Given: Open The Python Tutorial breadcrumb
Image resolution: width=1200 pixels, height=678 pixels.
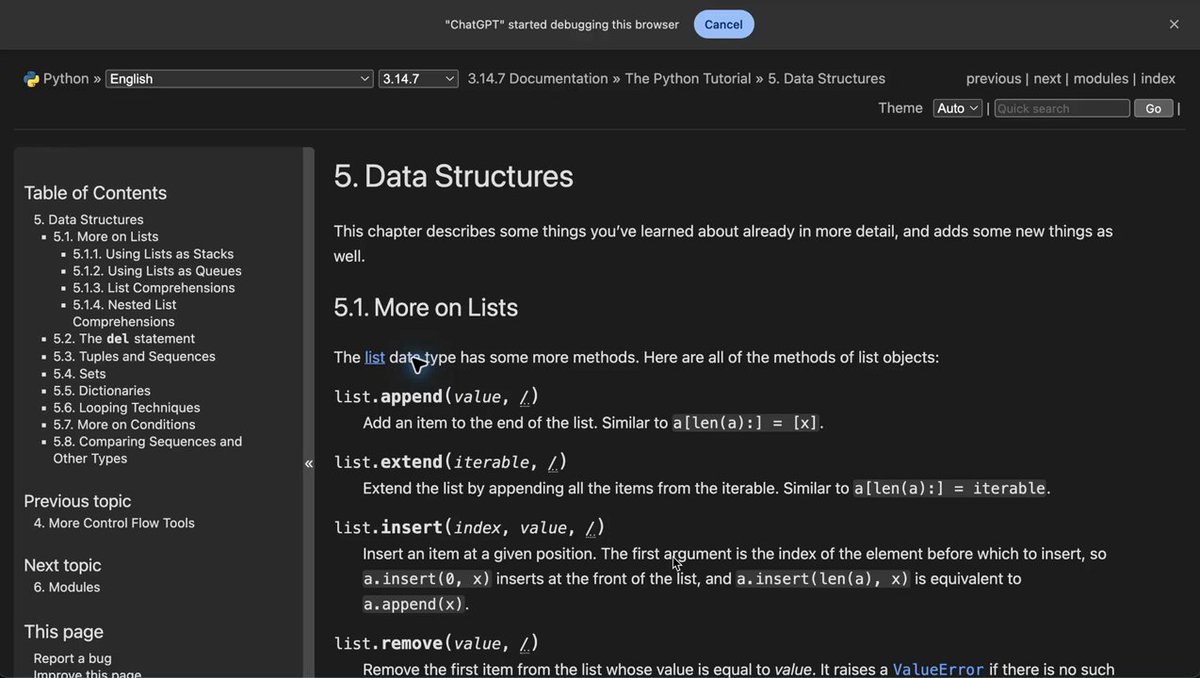Looking at the screenshot, I should pyautogui.click(x=688, y=78).
